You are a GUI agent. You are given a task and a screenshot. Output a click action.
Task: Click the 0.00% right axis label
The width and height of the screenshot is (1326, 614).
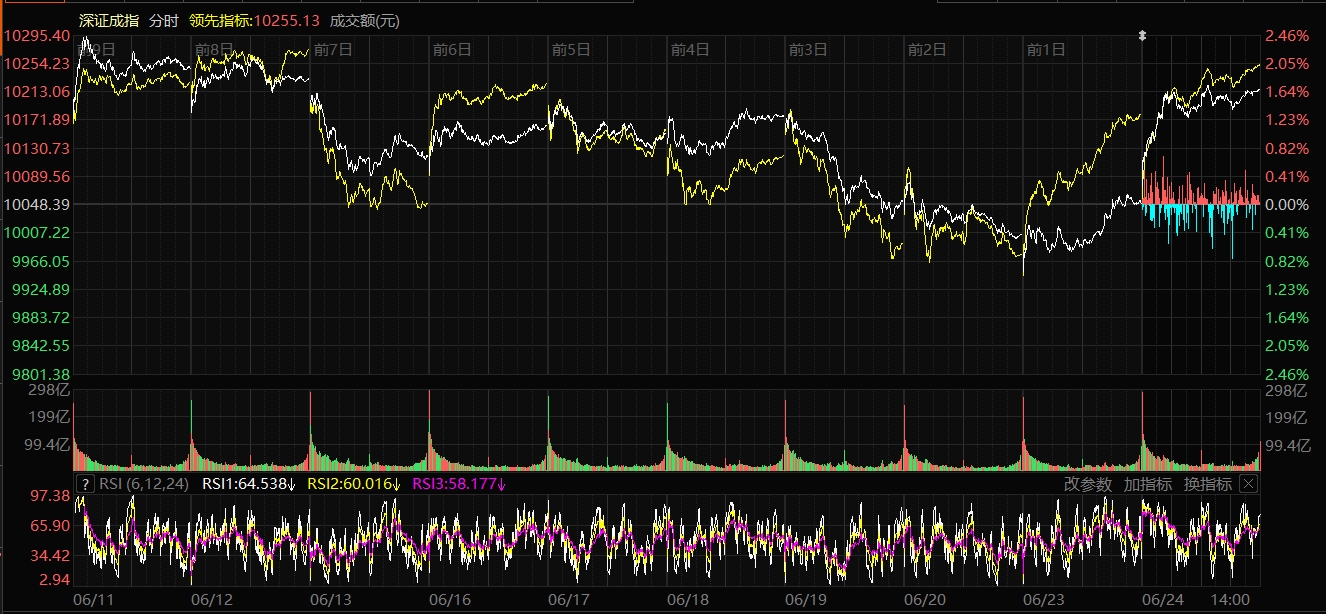point(1287,204)
